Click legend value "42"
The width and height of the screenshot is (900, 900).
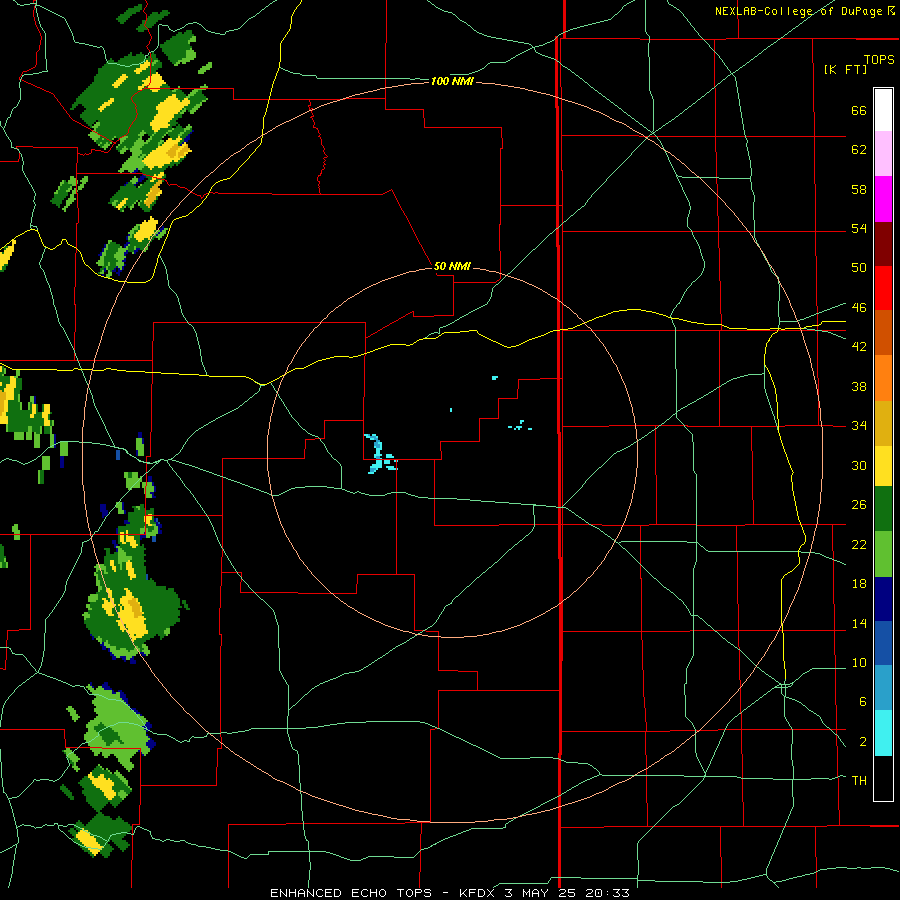(859, 346)
